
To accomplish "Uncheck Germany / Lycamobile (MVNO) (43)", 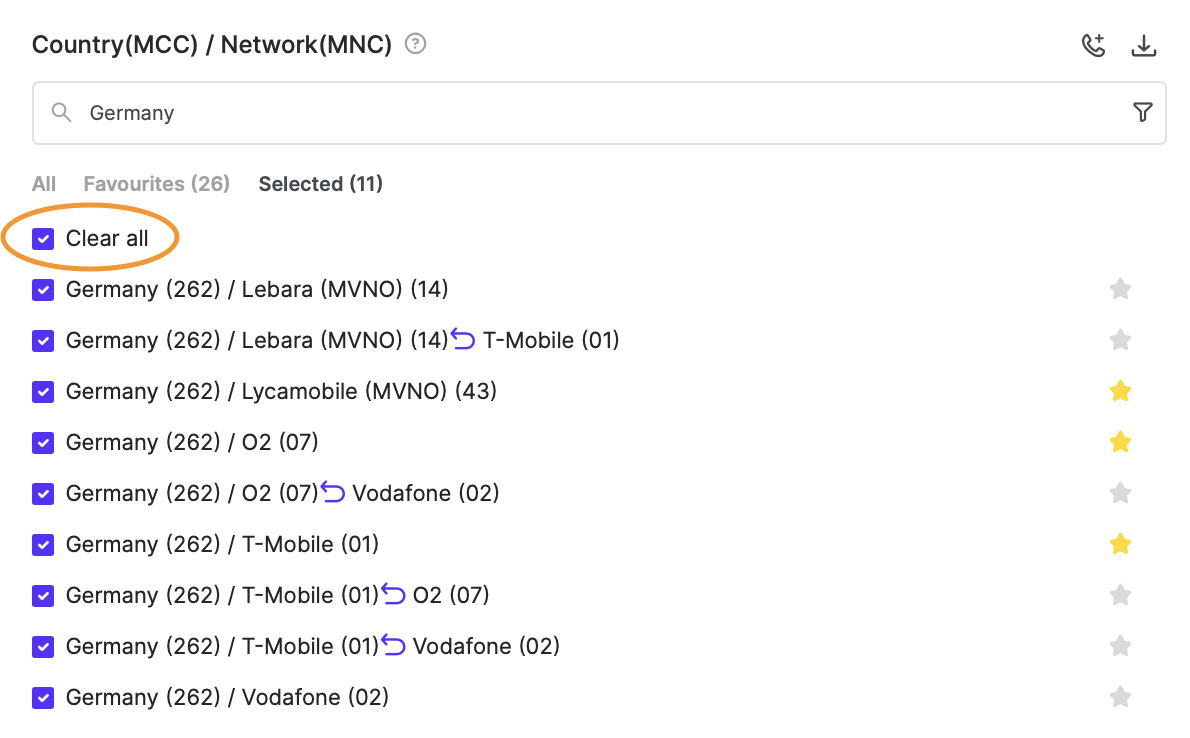I will coord(43,391).
